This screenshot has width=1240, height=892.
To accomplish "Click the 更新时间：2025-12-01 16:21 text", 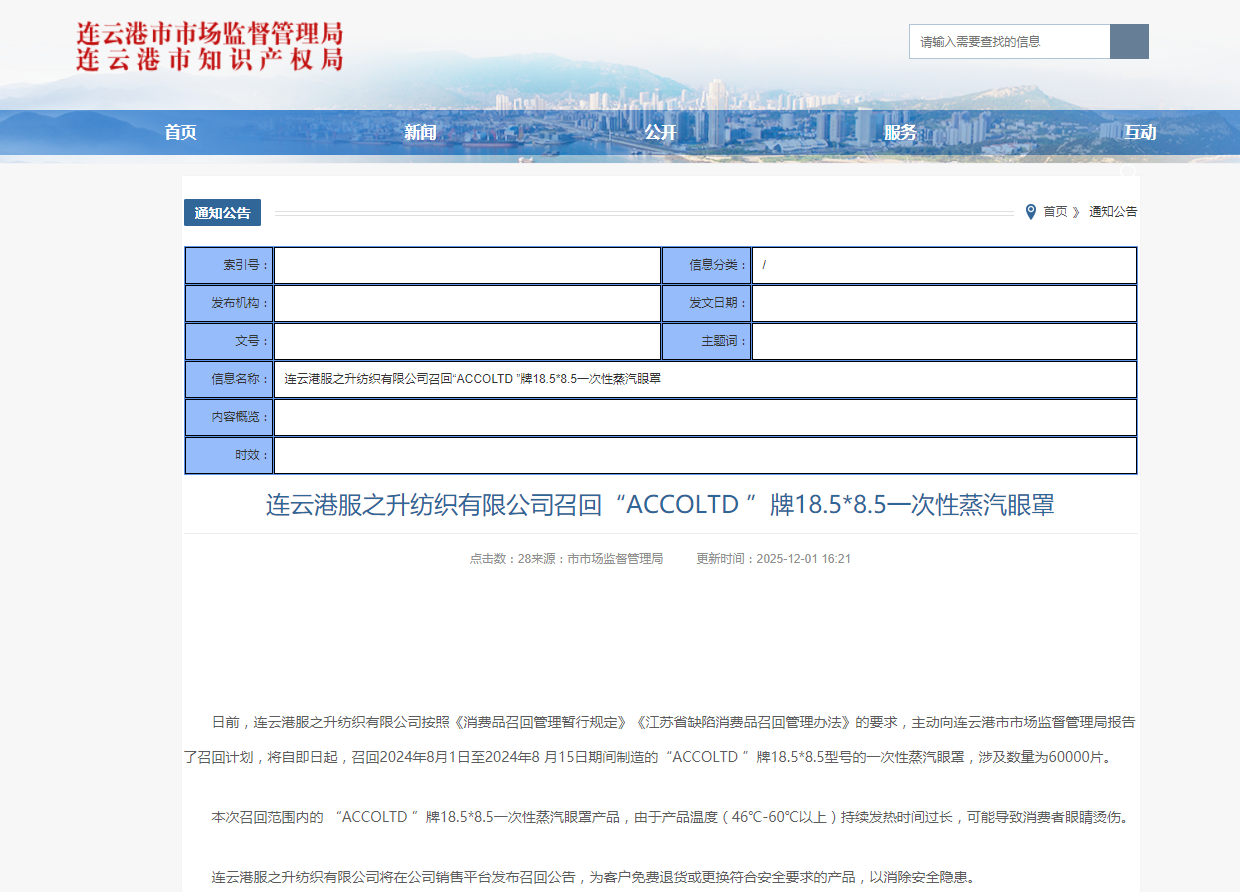I will 774,559.
